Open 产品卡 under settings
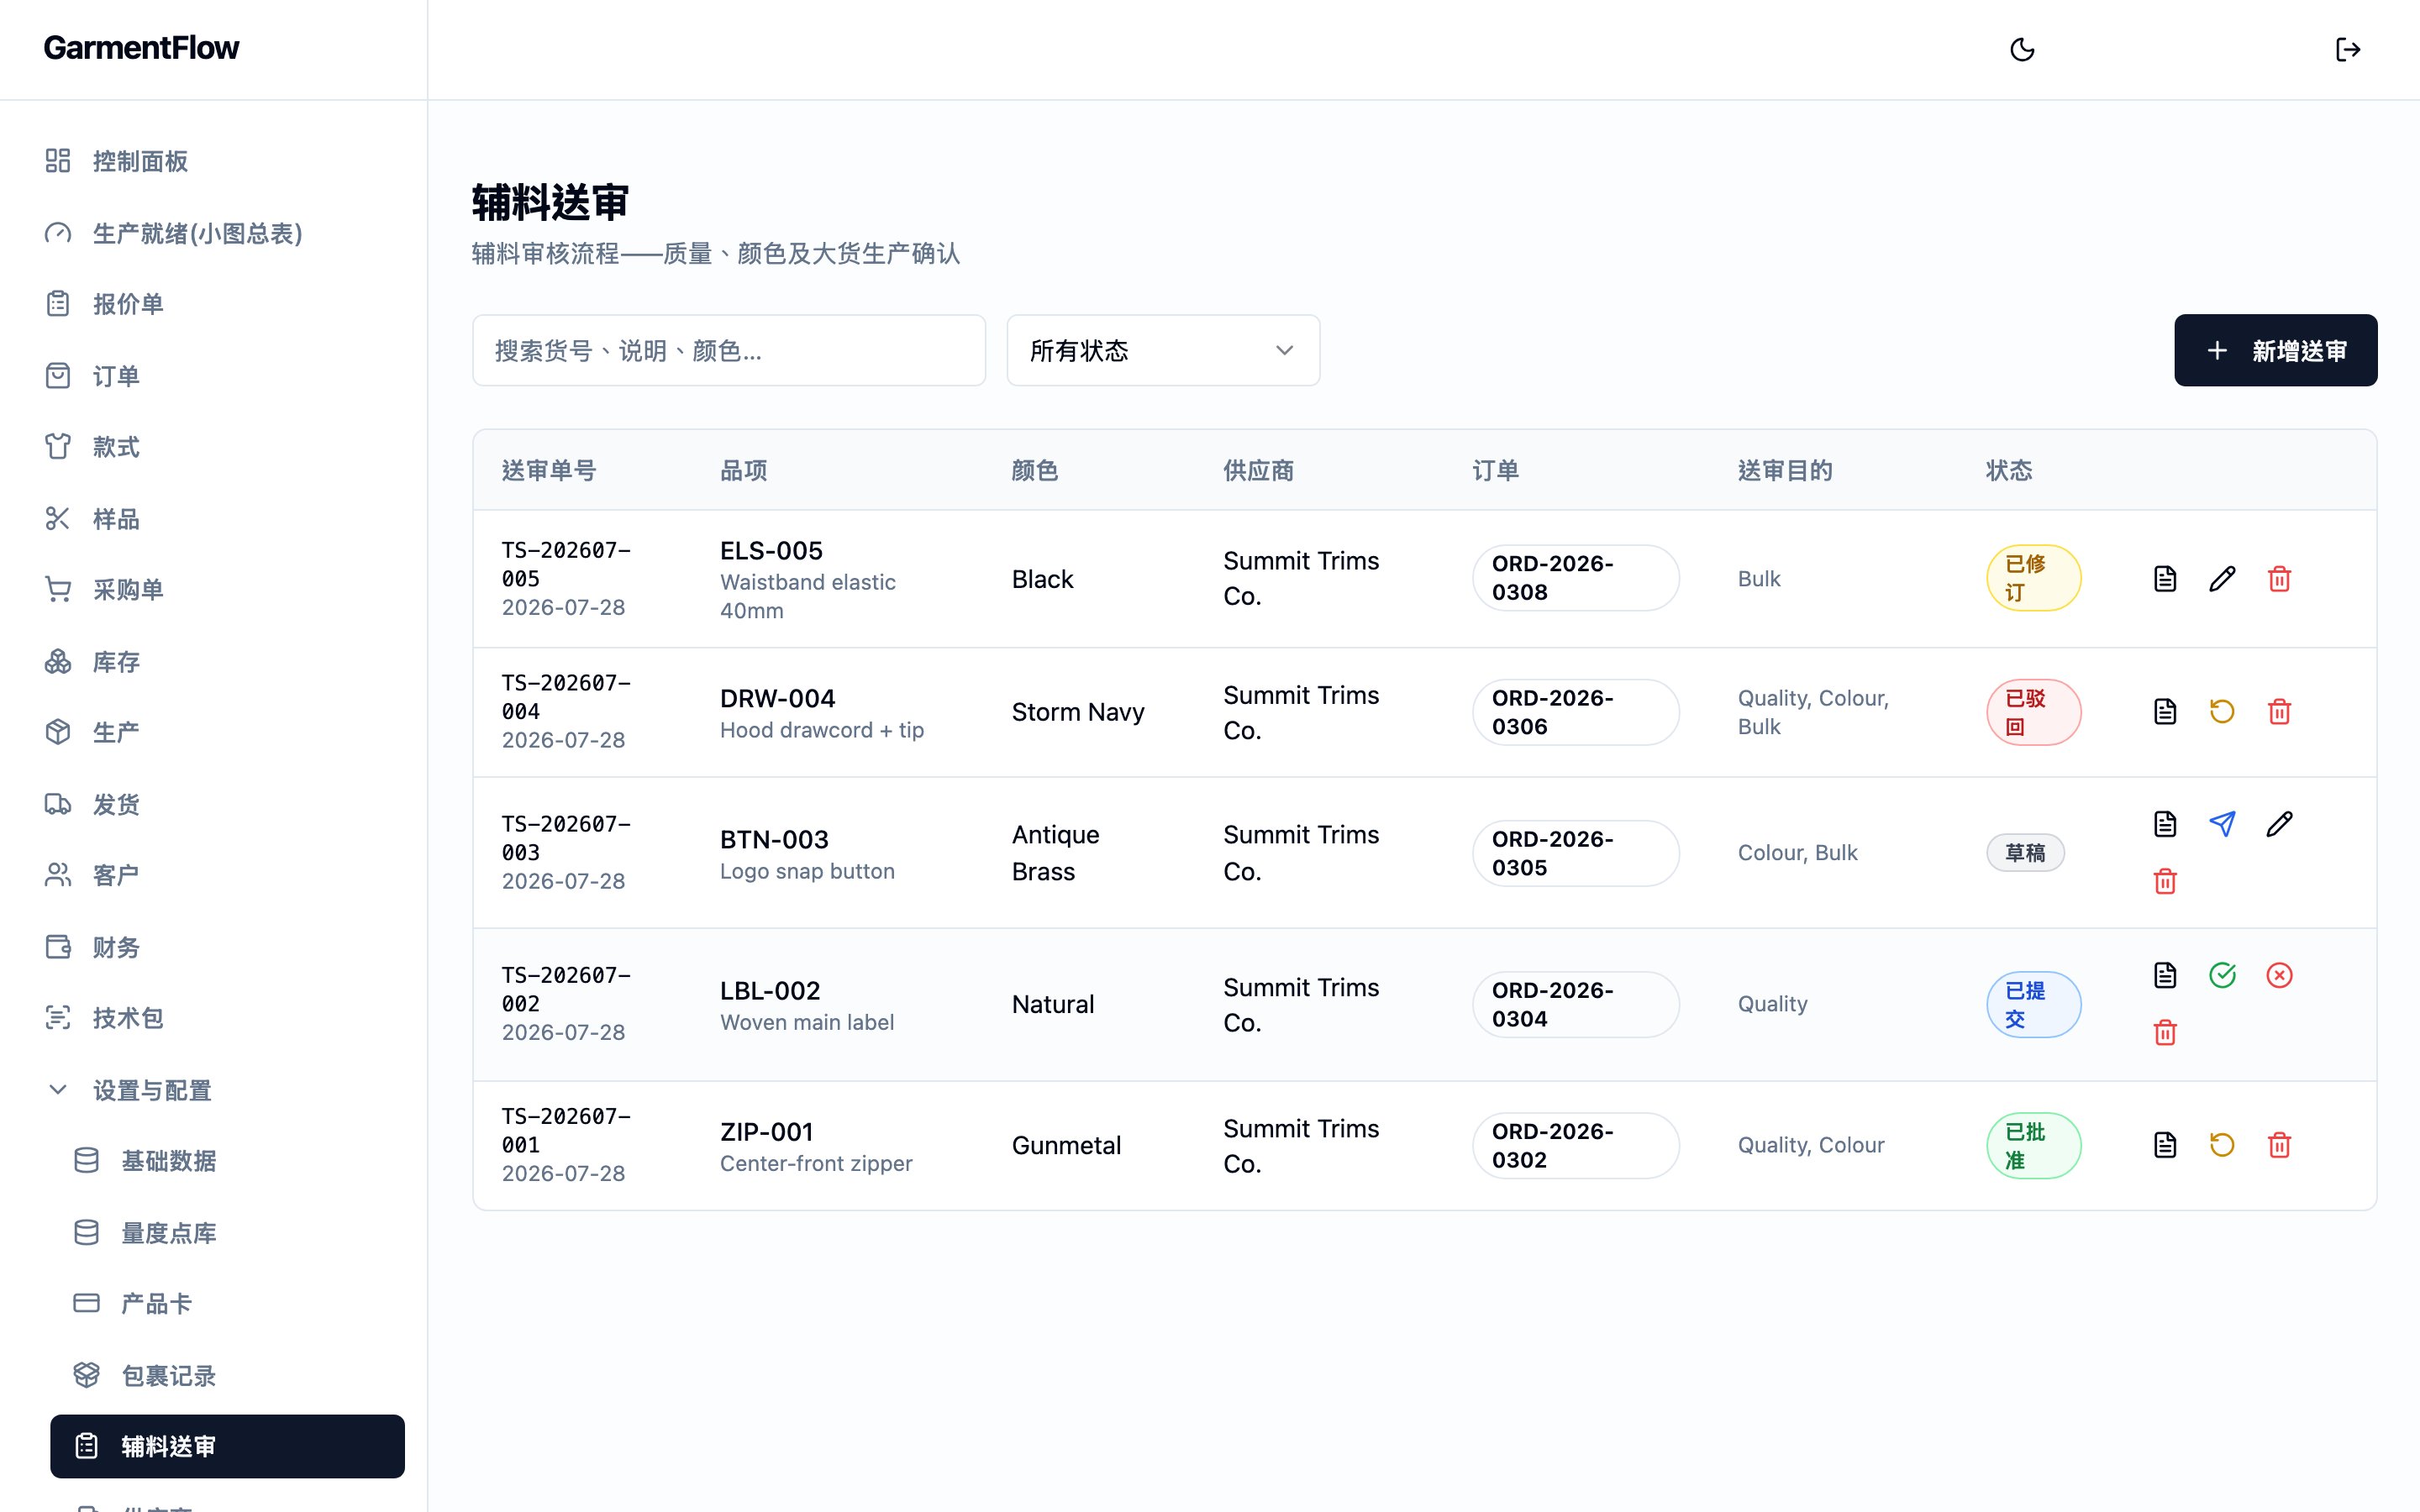 point(227,1304)
